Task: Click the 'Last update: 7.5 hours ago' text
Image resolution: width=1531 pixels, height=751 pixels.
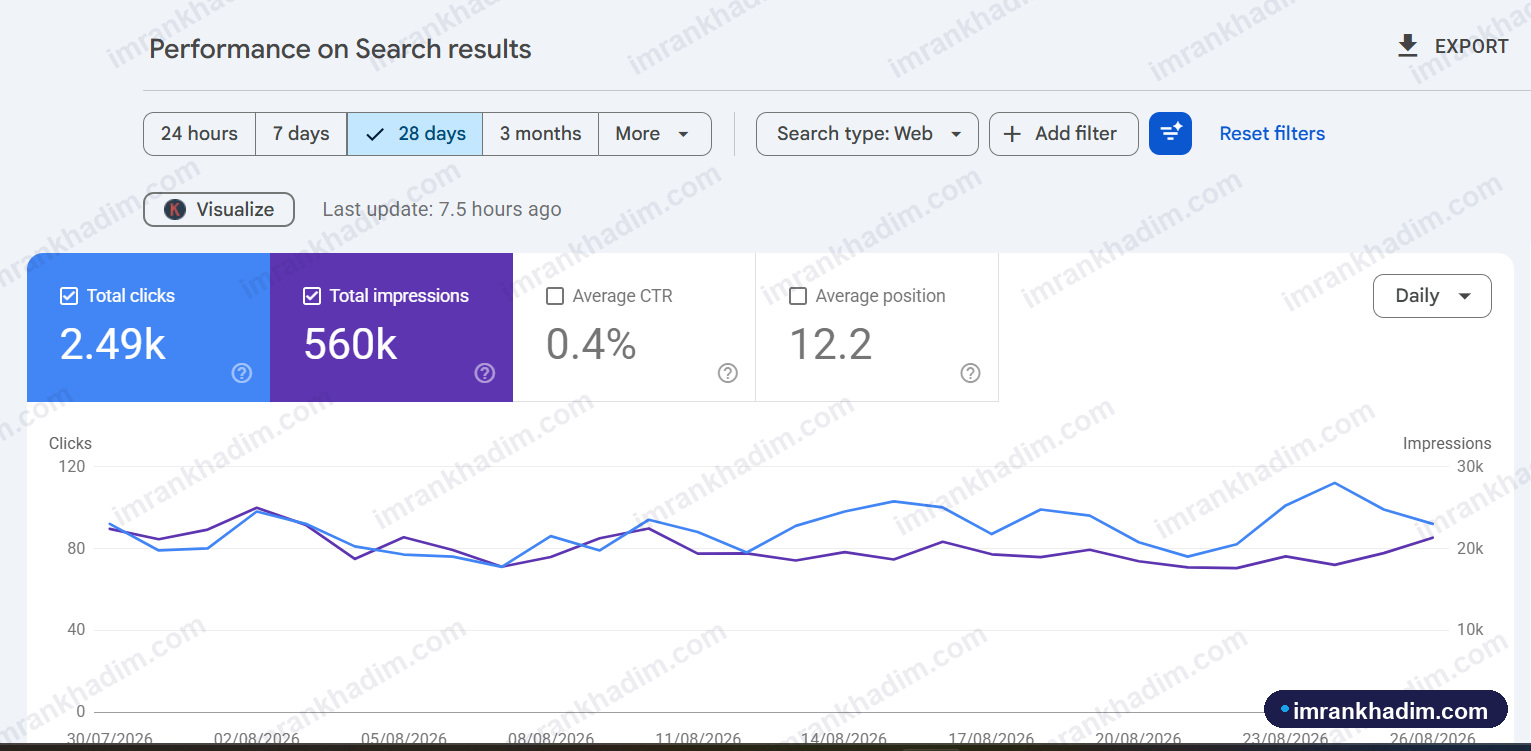Action: point(442,210)
